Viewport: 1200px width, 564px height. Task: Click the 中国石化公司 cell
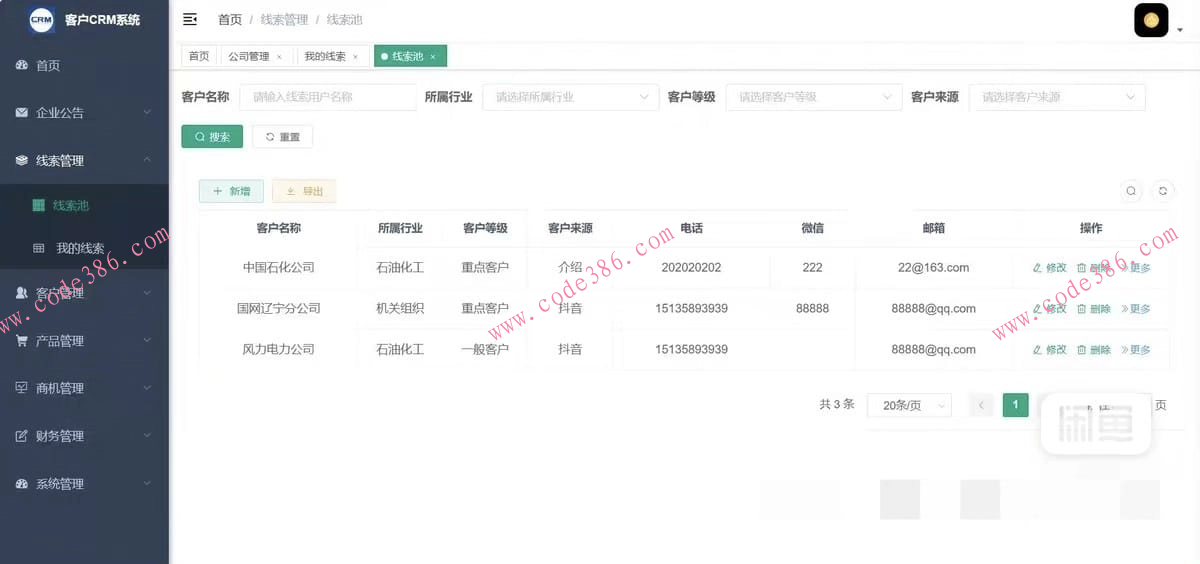coord(278,268)
